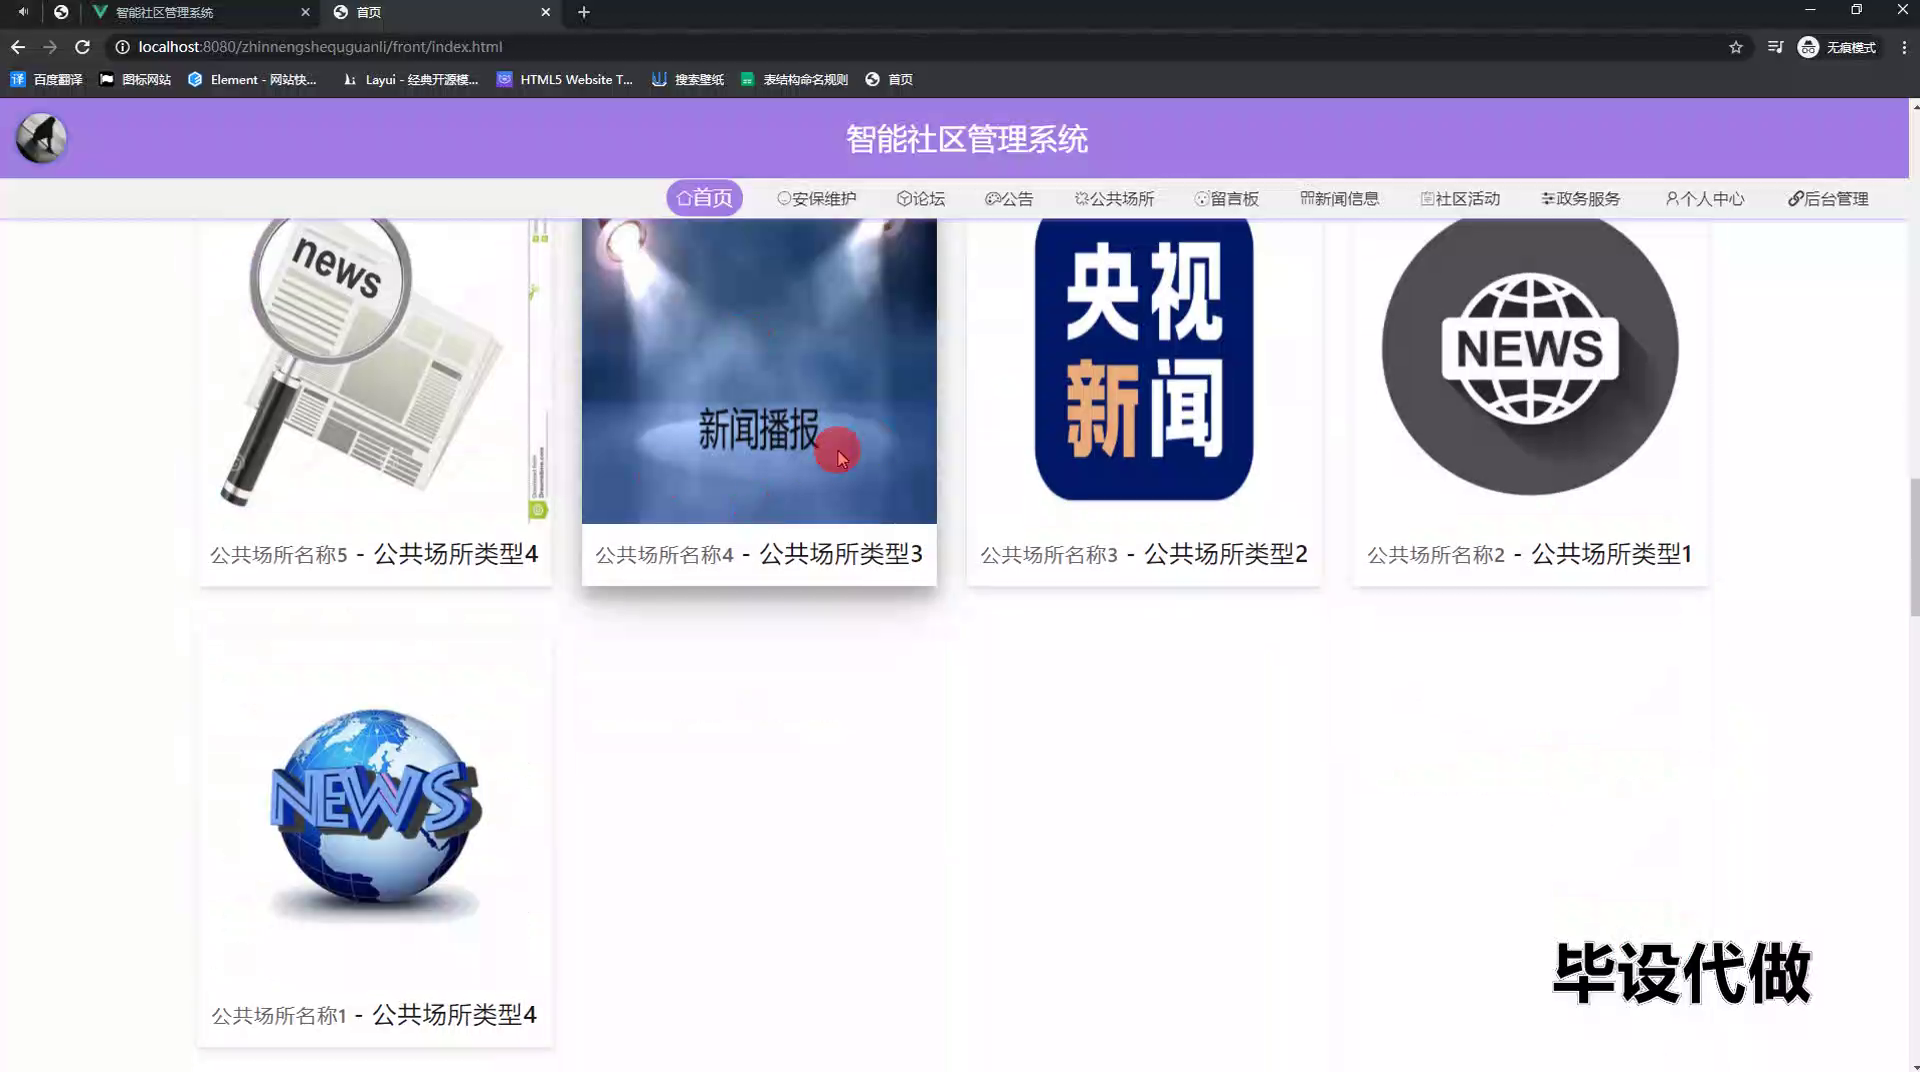Go forward to the next page
The image size is (1920, 1072).
[x=50, y=47]
